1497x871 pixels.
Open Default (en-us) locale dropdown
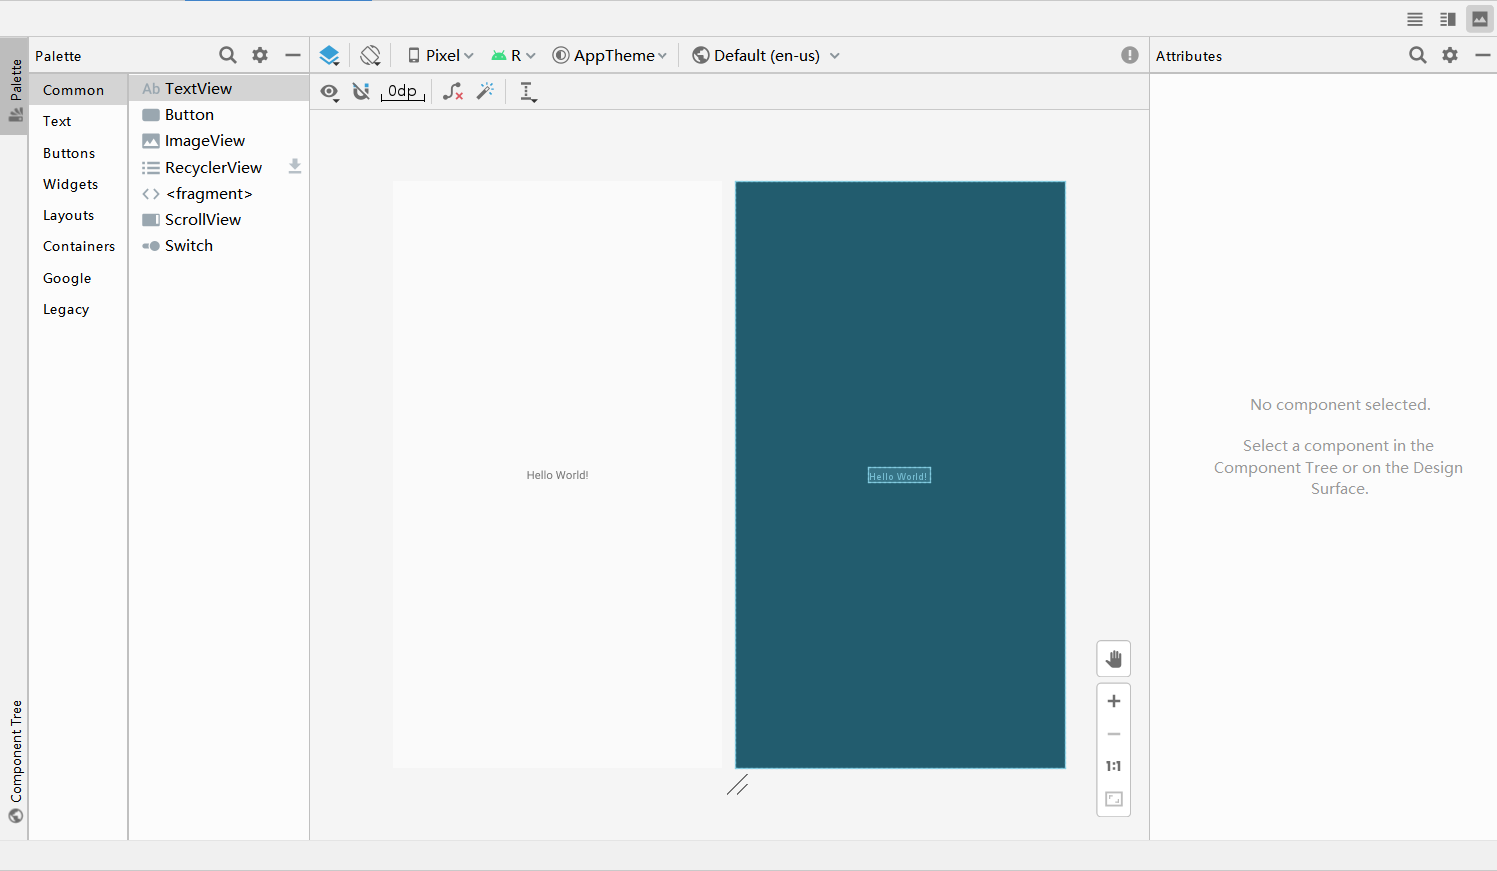(766, 55)
